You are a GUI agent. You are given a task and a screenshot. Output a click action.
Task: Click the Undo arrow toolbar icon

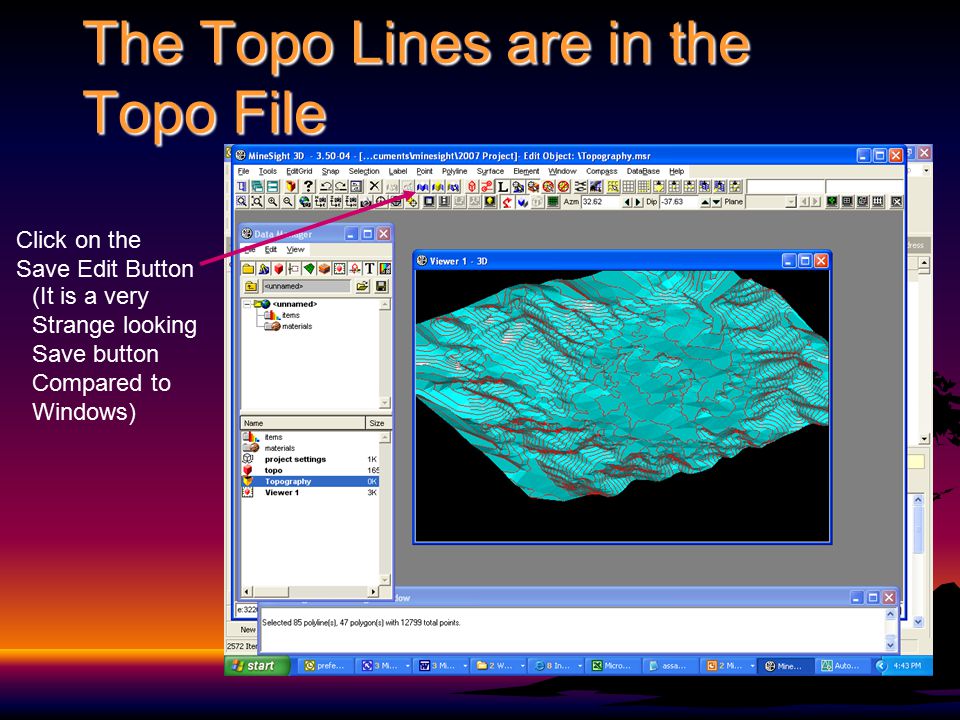326,186
